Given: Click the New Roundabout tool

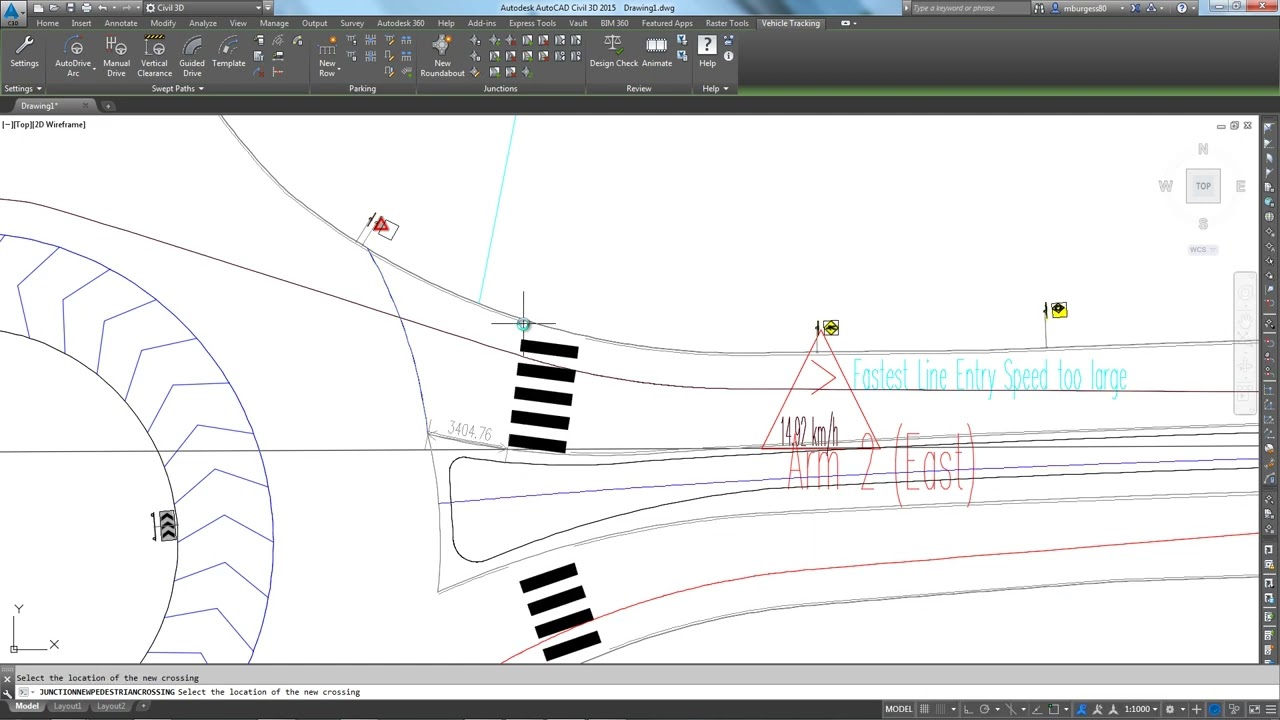Looking at the screenshot, I should pyautogui.click(x=442, y=56).
